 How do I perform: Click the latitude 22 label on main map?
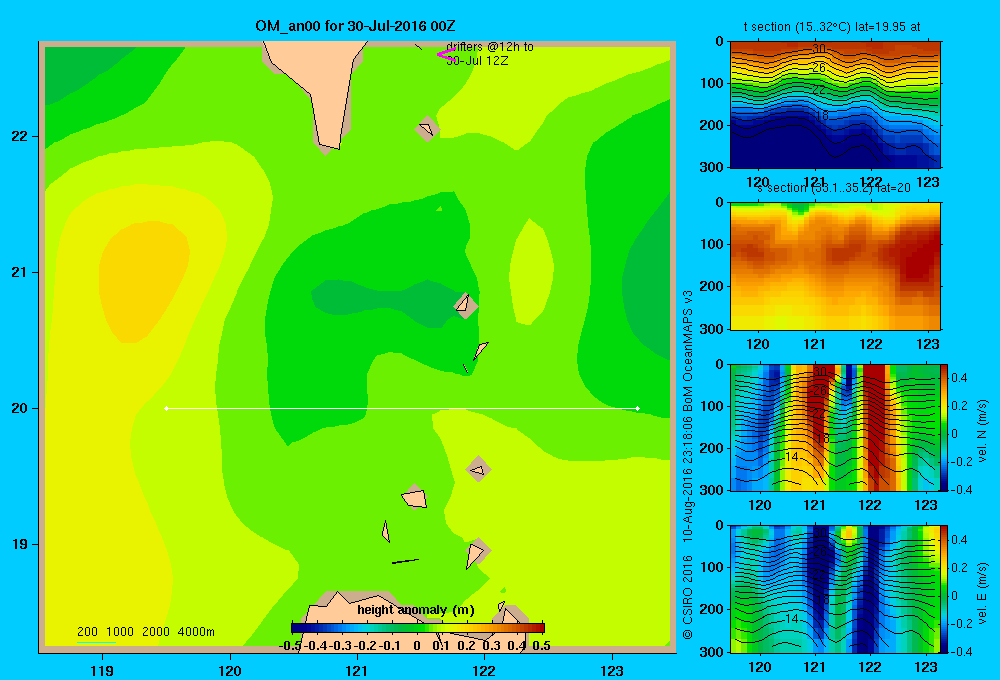click(19, 136)
